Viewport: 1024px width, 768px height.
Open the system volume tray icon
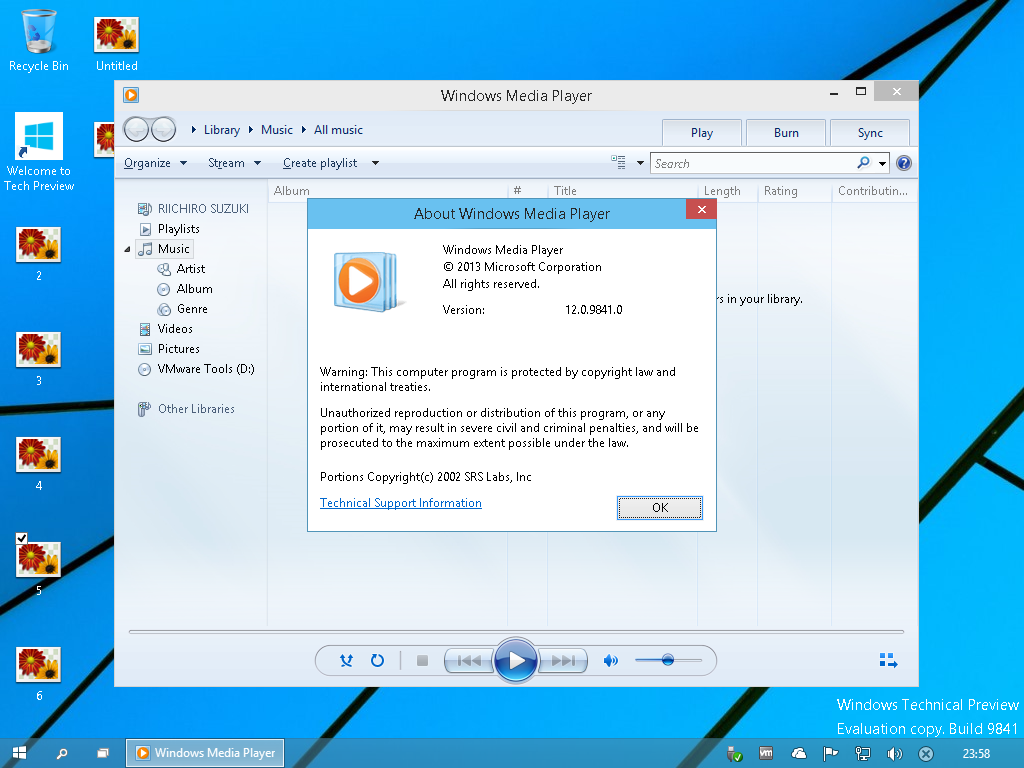pyautogui.click(x=895, y=754)
